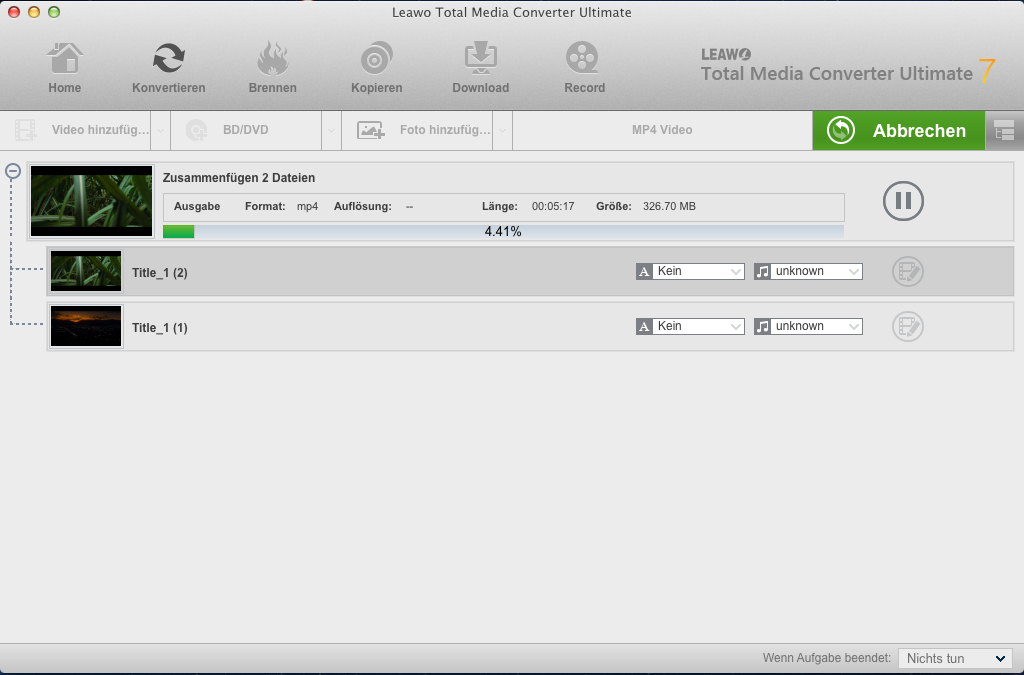The height and width of the screenshot is (675, 1024).
Task: Click Zusammenfügen 2 Dateien title
Action: 238,178
